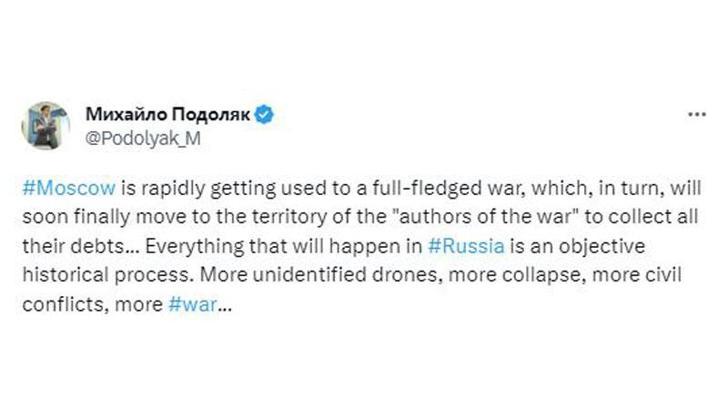Click the blue verified checkmark badge

point(264,114)
